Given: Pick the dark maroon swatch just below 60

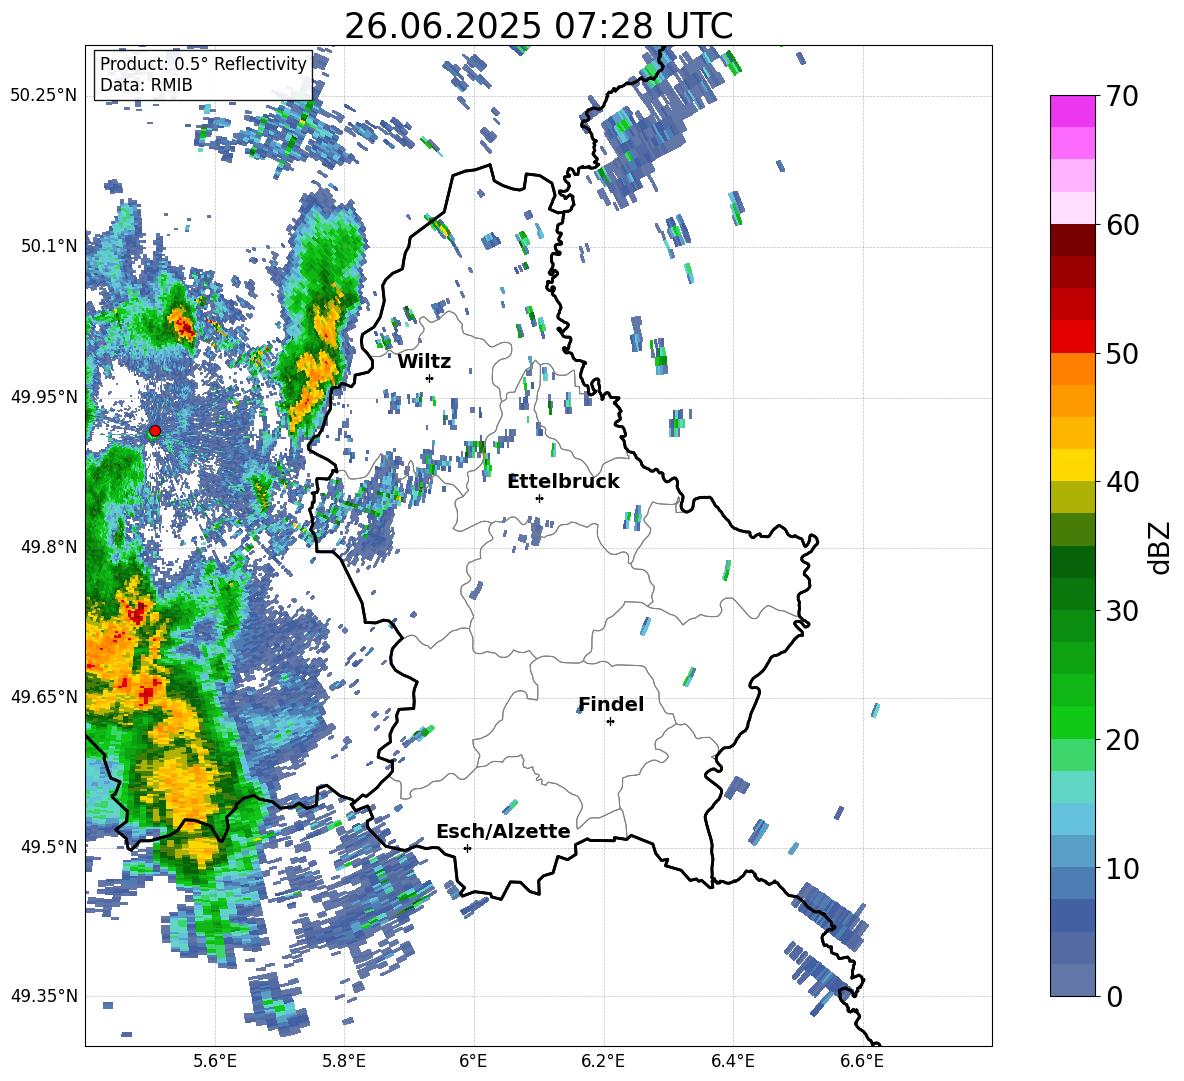Looking at the screenshot, I should pos(1072,240).
